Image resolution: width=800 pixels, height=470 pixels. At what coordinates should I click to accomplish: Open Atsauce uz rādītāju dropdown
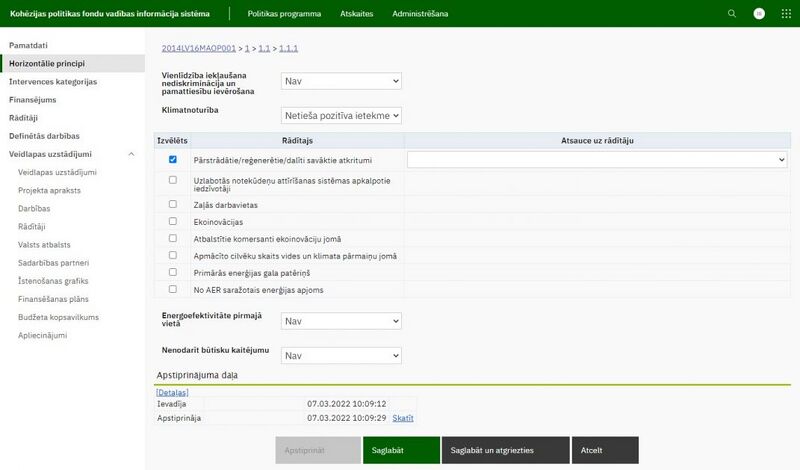tap(597, 160)
